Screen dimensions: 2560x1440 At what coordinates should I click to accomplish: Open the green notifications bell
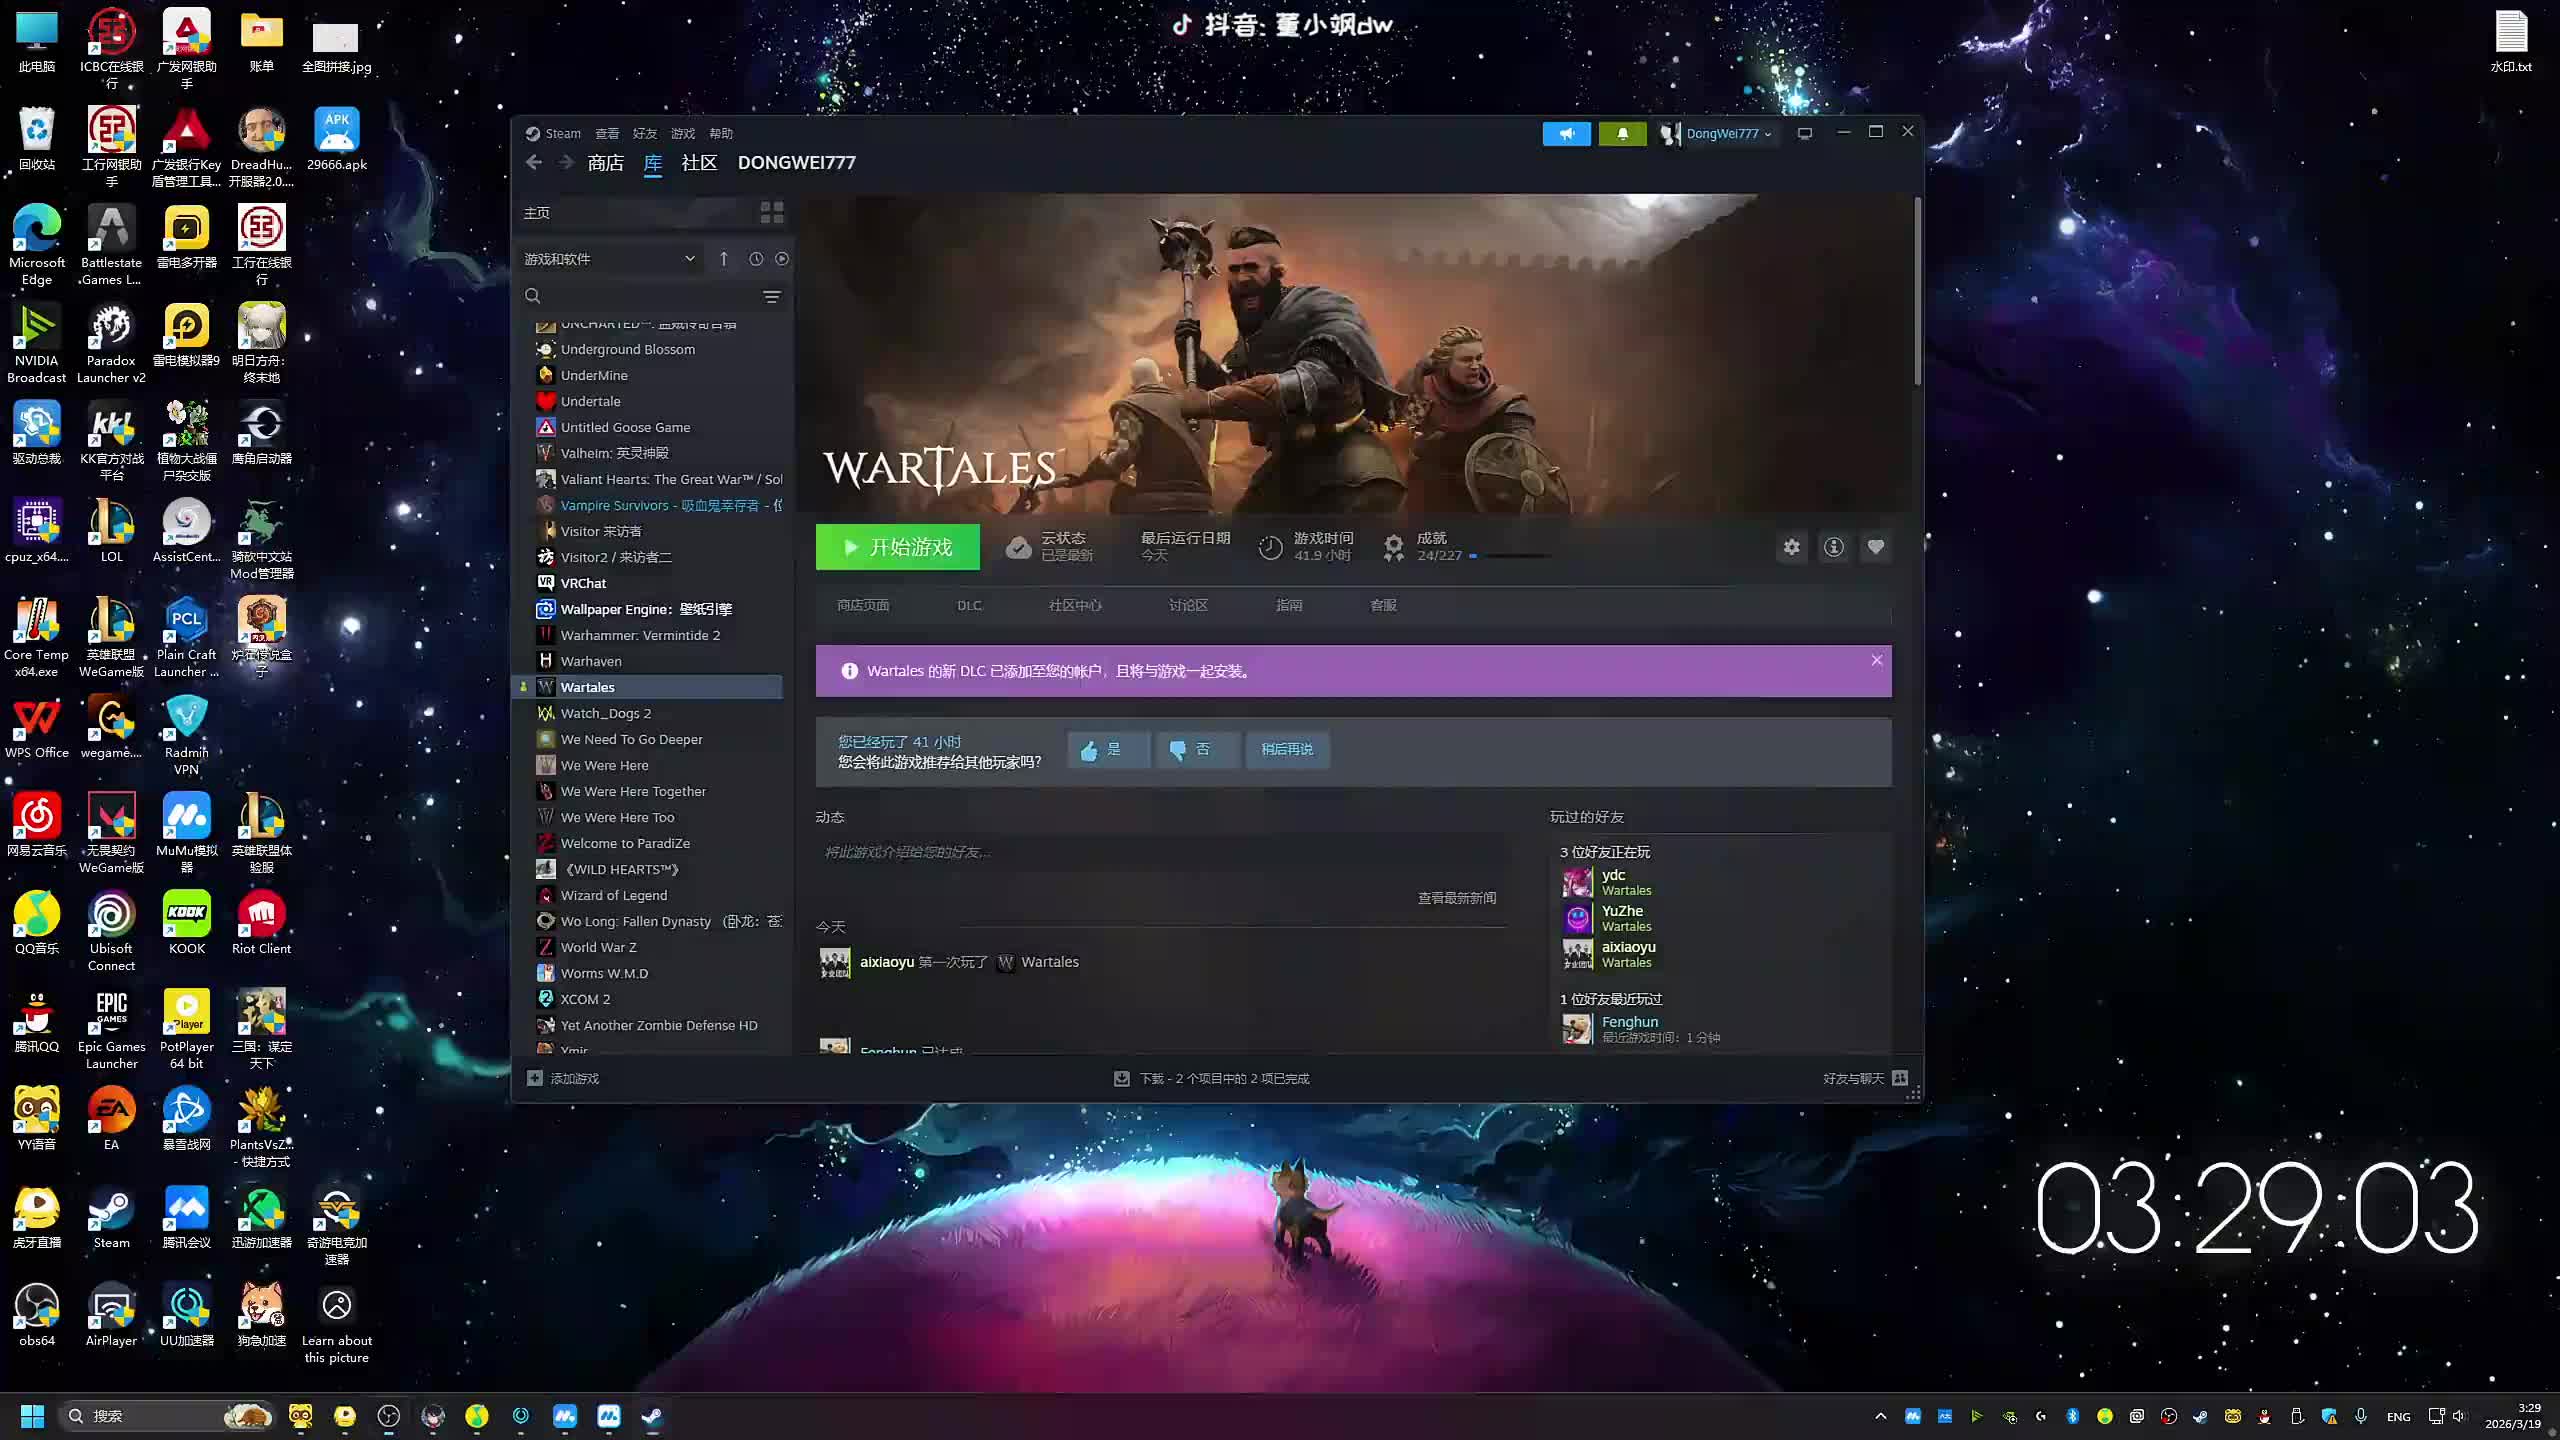[x=1622, y=133]
